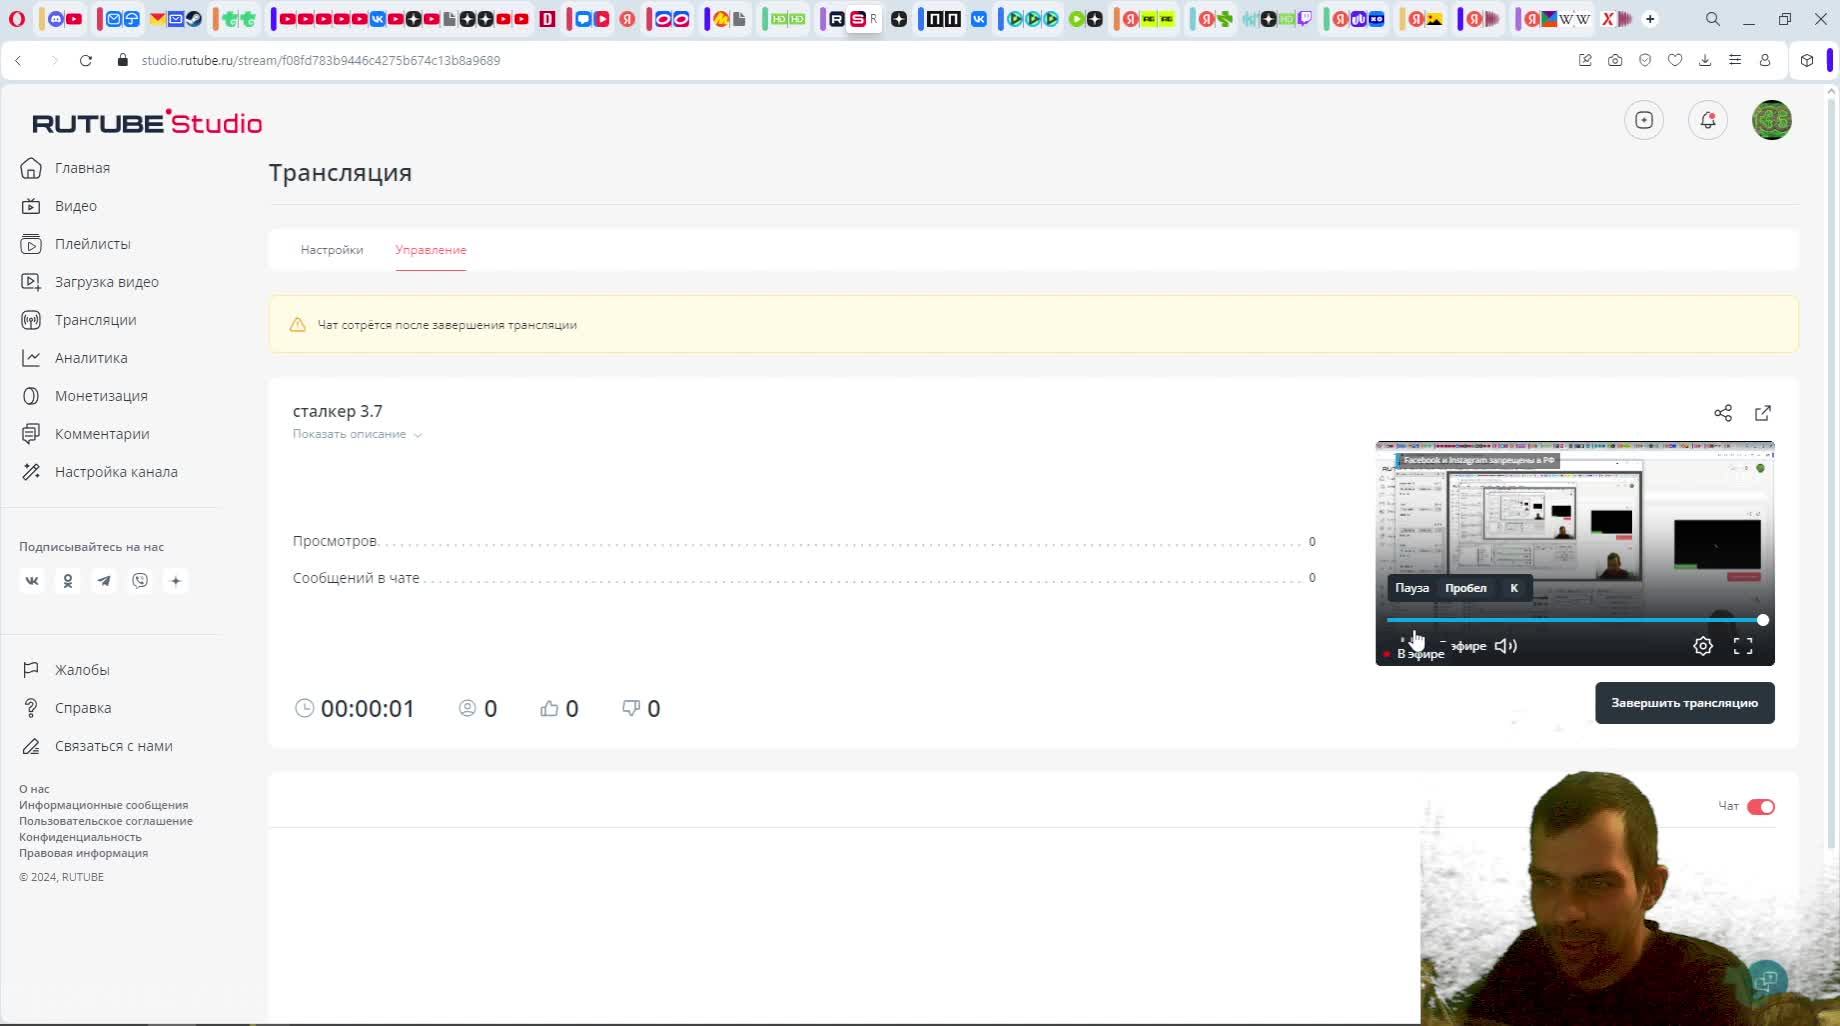Open Аналитика in the sidebar

coord(73,358)
